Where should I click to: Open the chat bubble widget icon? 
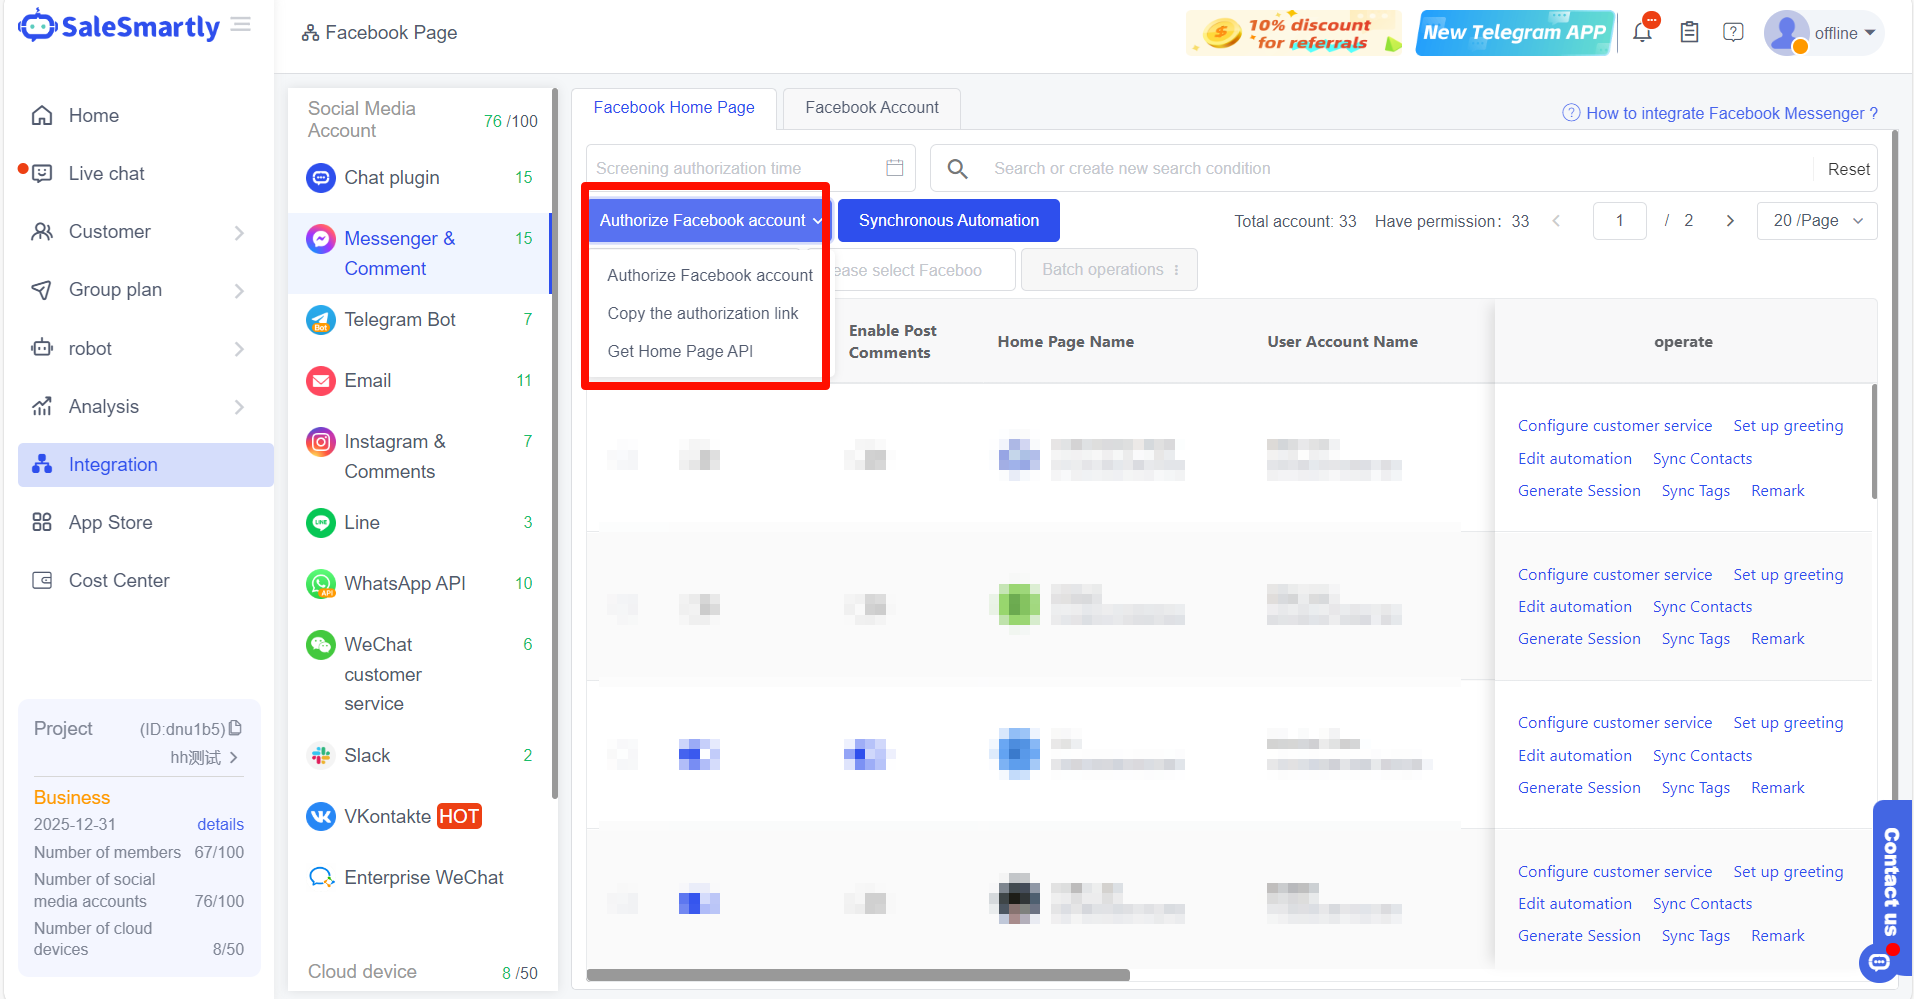tap(1879, 962)
